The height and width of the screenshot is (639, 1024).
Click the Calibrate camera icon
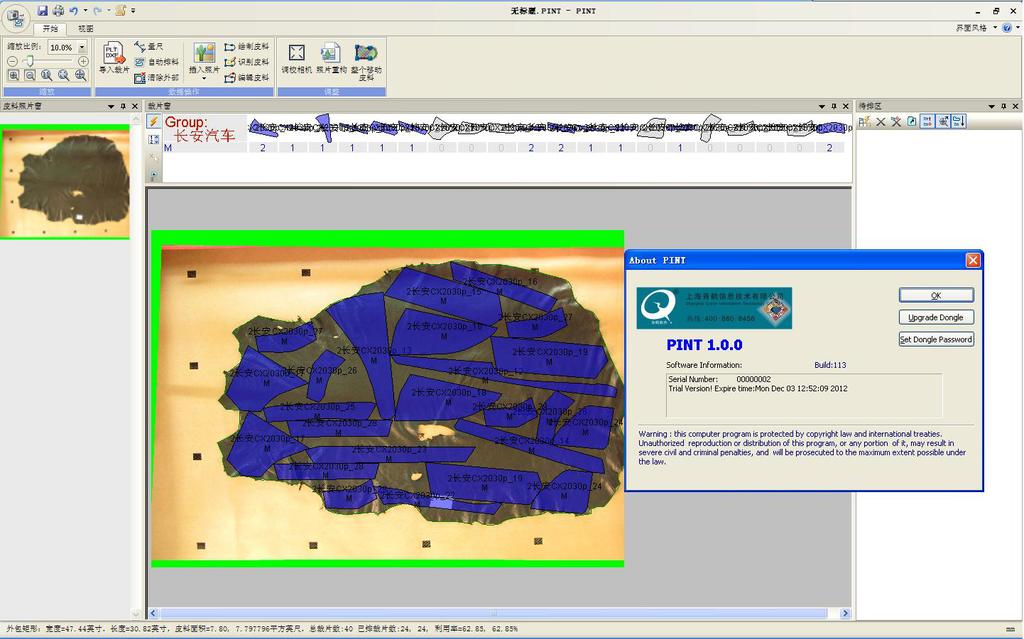click(x=296, y=59)
